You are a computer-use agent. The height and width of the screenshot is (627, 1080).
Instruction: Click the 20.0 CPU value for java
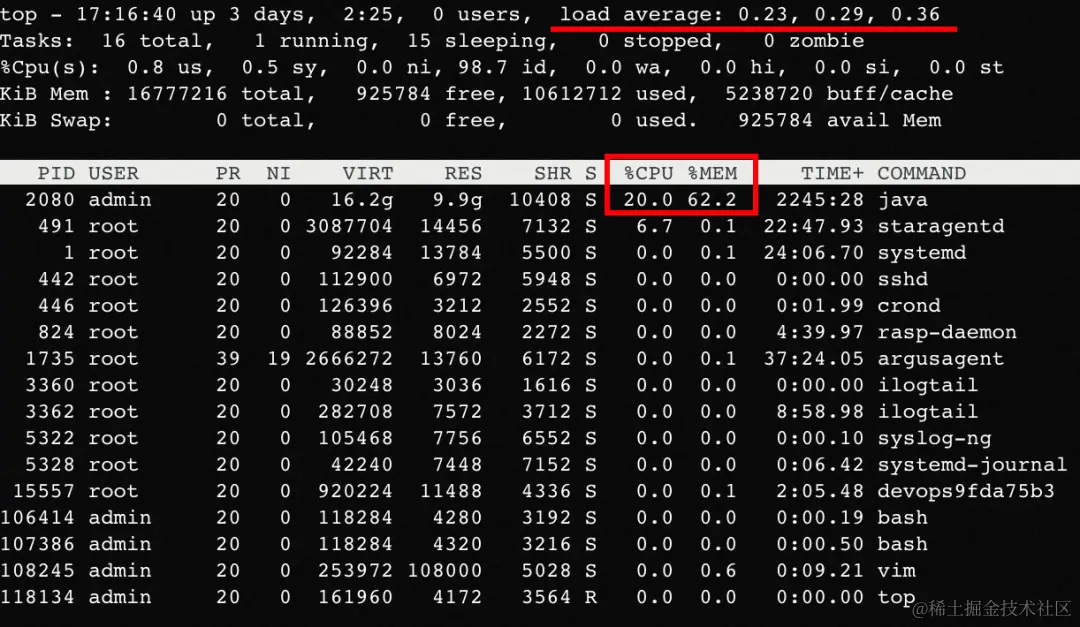pyautogui.click(x=648, y=200)
